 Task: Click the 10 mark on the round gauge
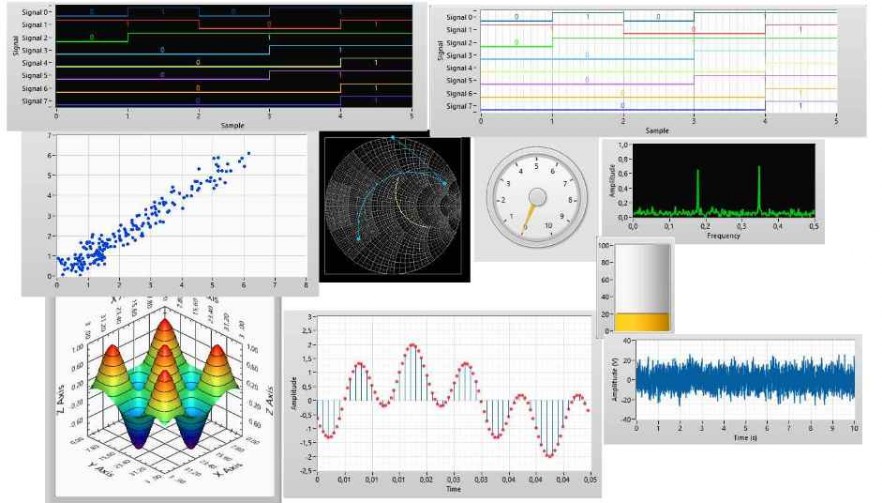coord(548,226)
